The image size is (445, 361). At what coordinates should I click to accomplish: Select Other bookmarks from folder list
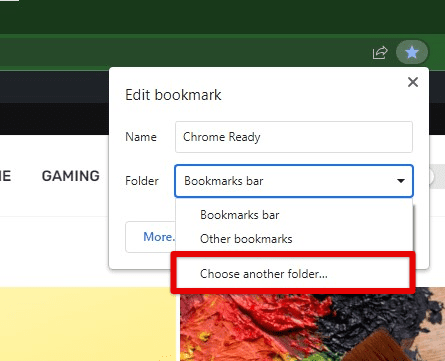pos(294,239)
